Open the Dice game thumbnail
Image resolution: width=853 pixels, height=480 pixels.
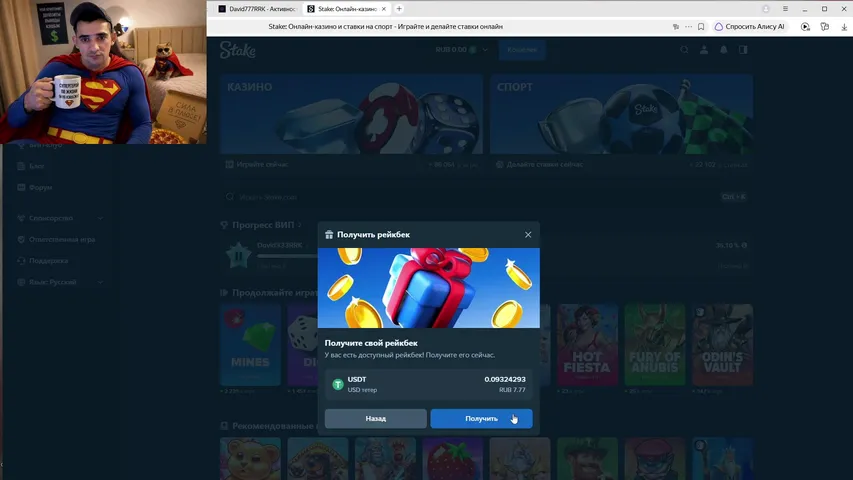pos(302,345)
